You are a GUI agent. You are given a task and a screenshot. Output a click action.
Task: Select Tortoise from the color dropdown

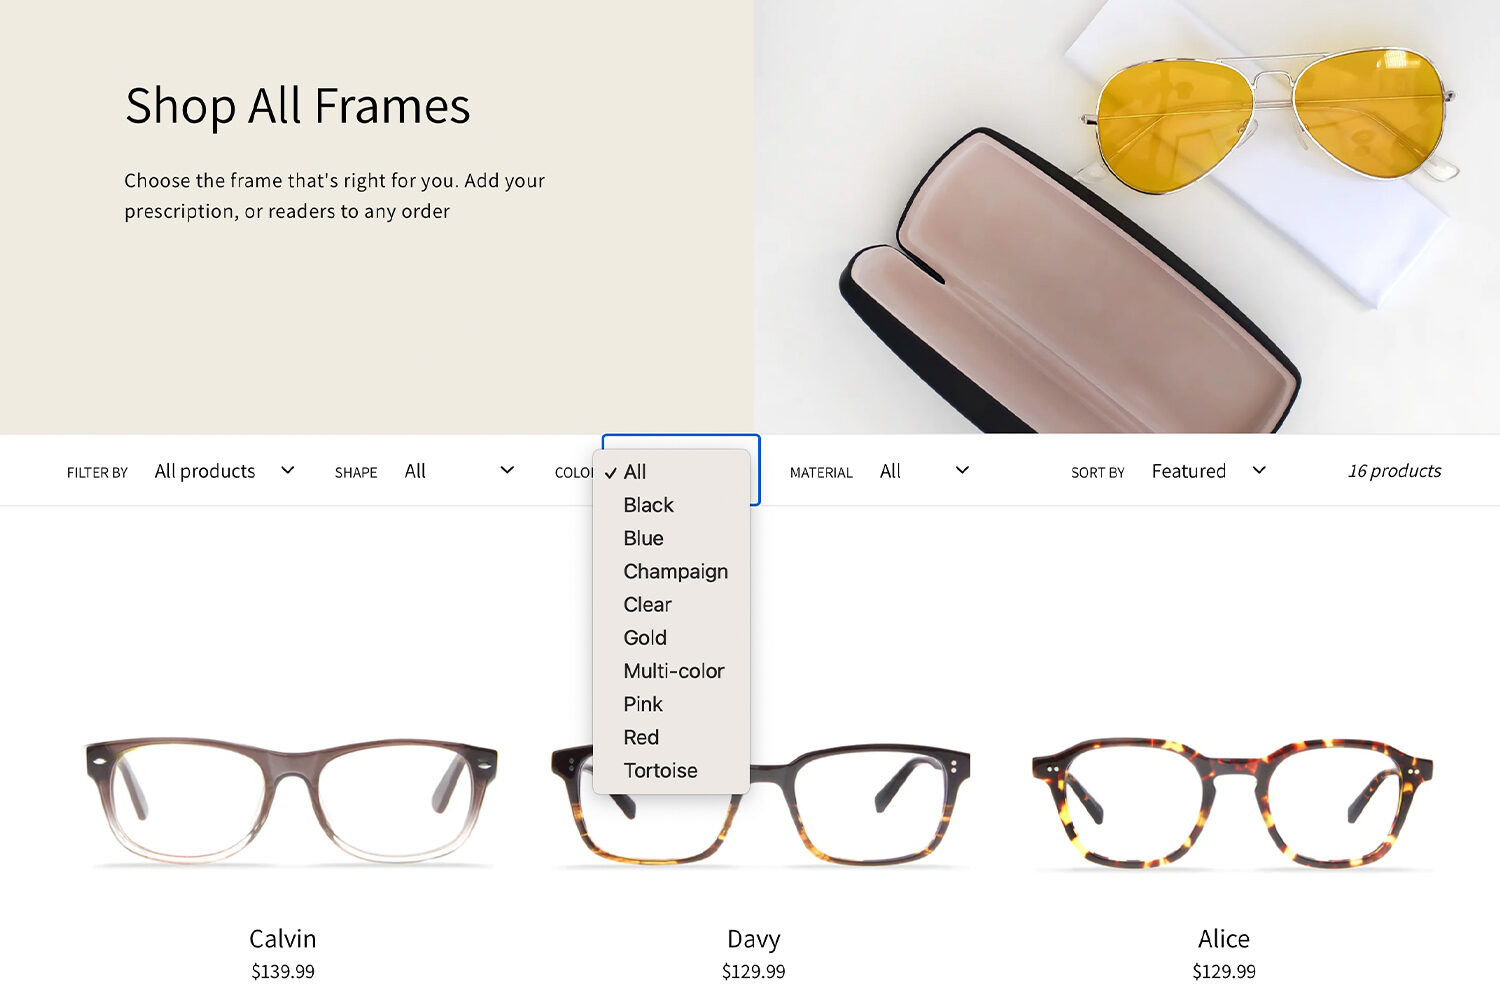[671, 770]
